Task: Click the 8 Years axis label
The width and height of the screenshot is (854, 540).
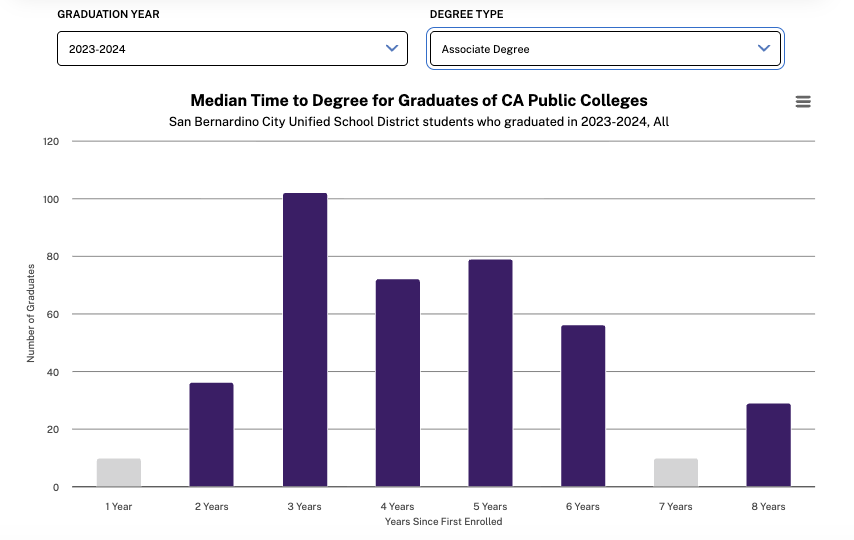Action: click(x=768, y=506)
